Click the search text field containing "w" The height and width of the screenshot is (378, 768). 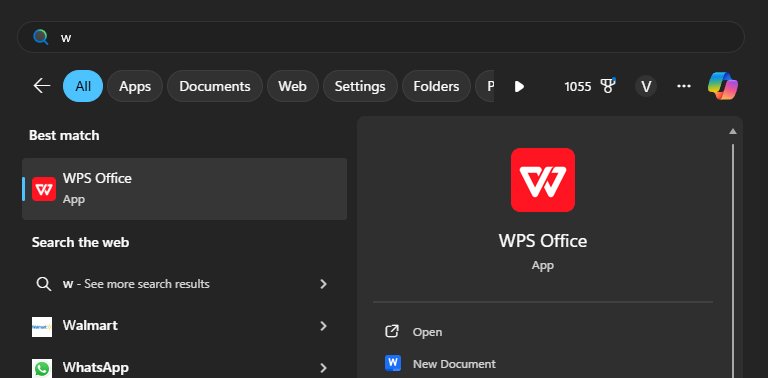[x=381, y=37]
